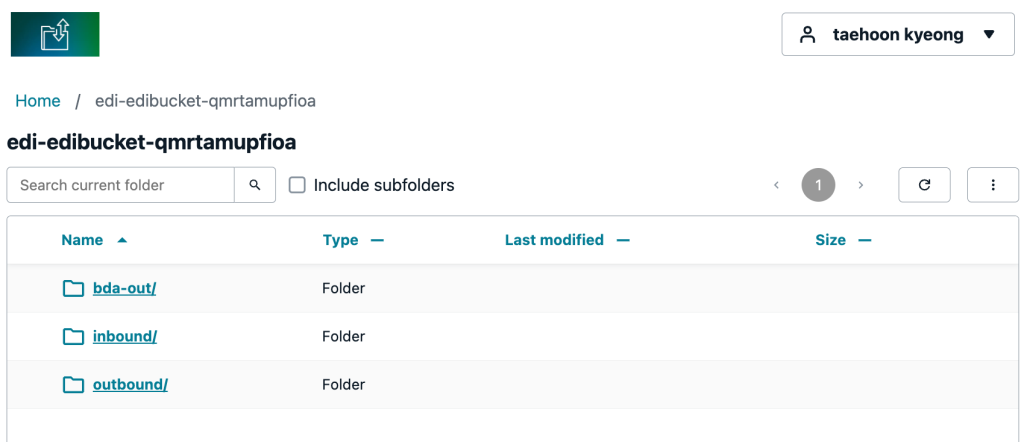Go to next page arrow
Image resolution: width=1024 pixels, height=442 pixels.
861,185
